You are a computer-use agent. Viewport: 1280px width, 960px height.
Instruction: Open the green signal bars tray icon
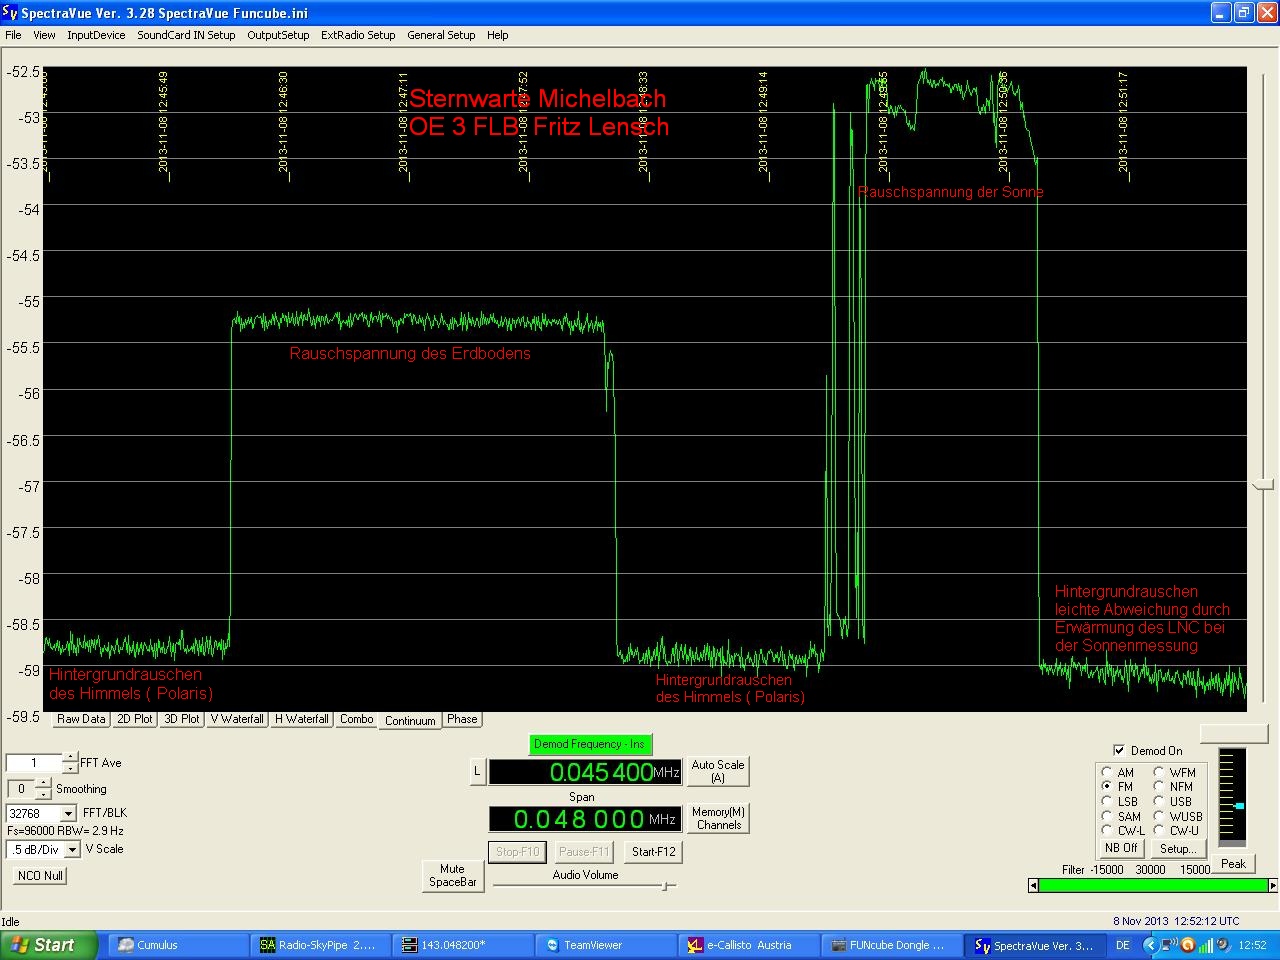point(1205,945)
